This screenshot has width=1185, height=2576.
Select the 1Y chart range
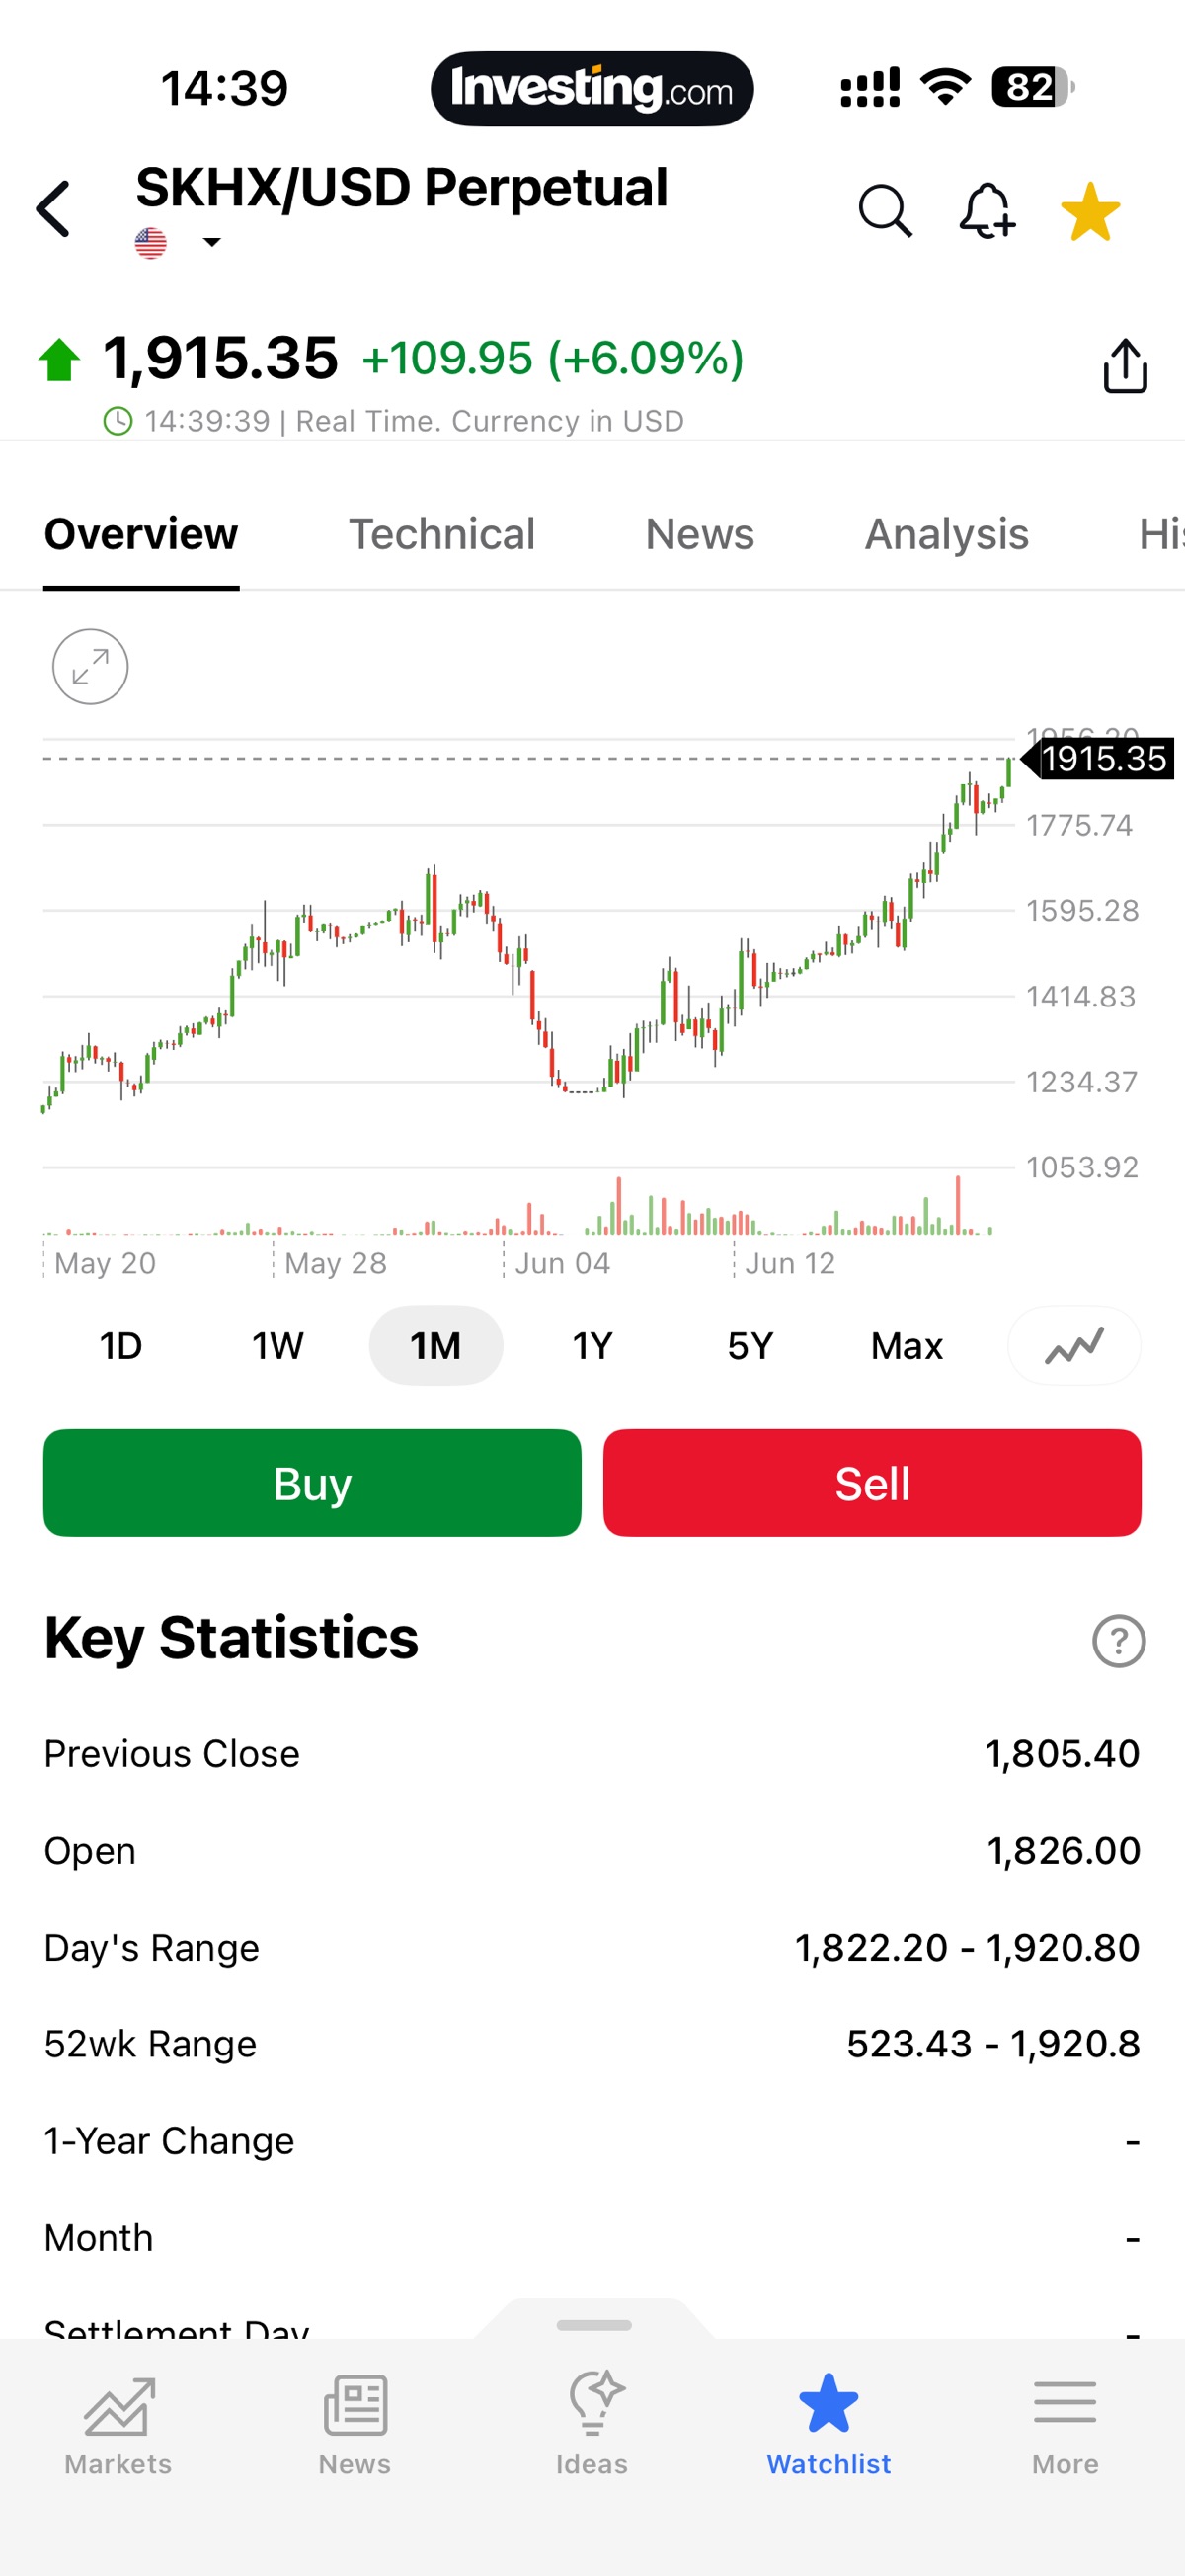592,1346
